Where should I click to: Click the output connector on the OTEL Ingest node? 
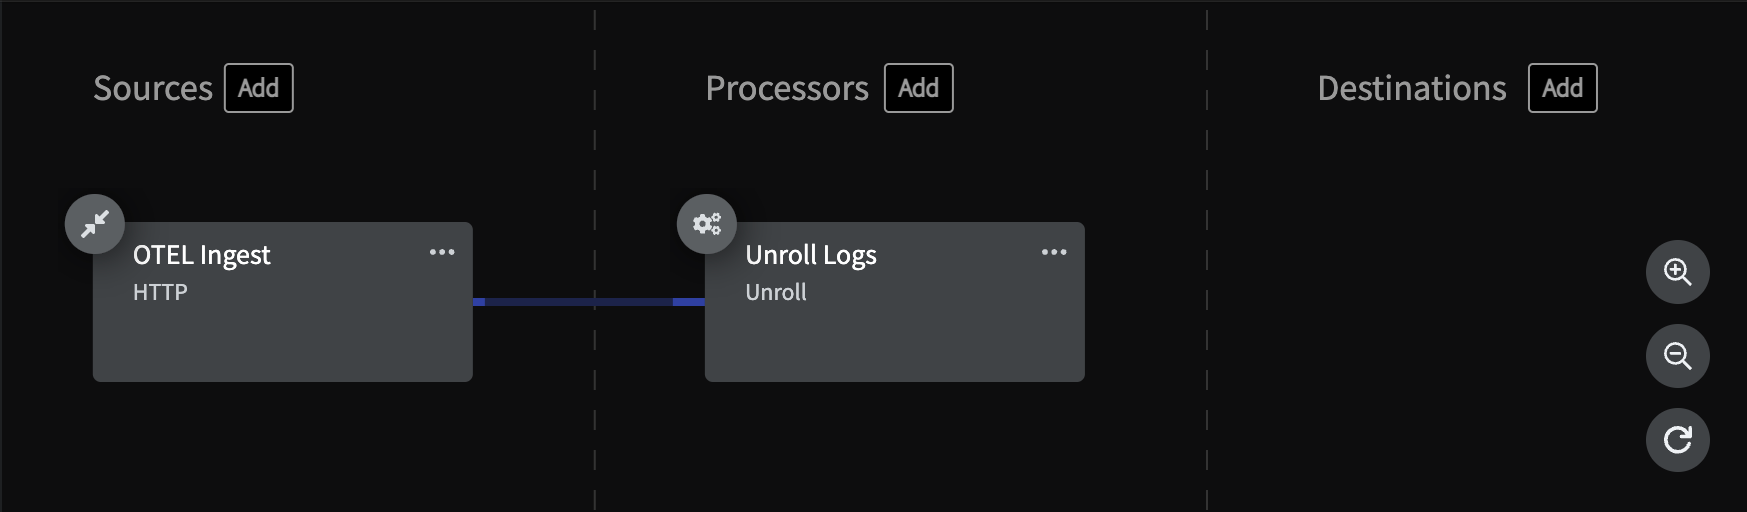click(479, 301)
